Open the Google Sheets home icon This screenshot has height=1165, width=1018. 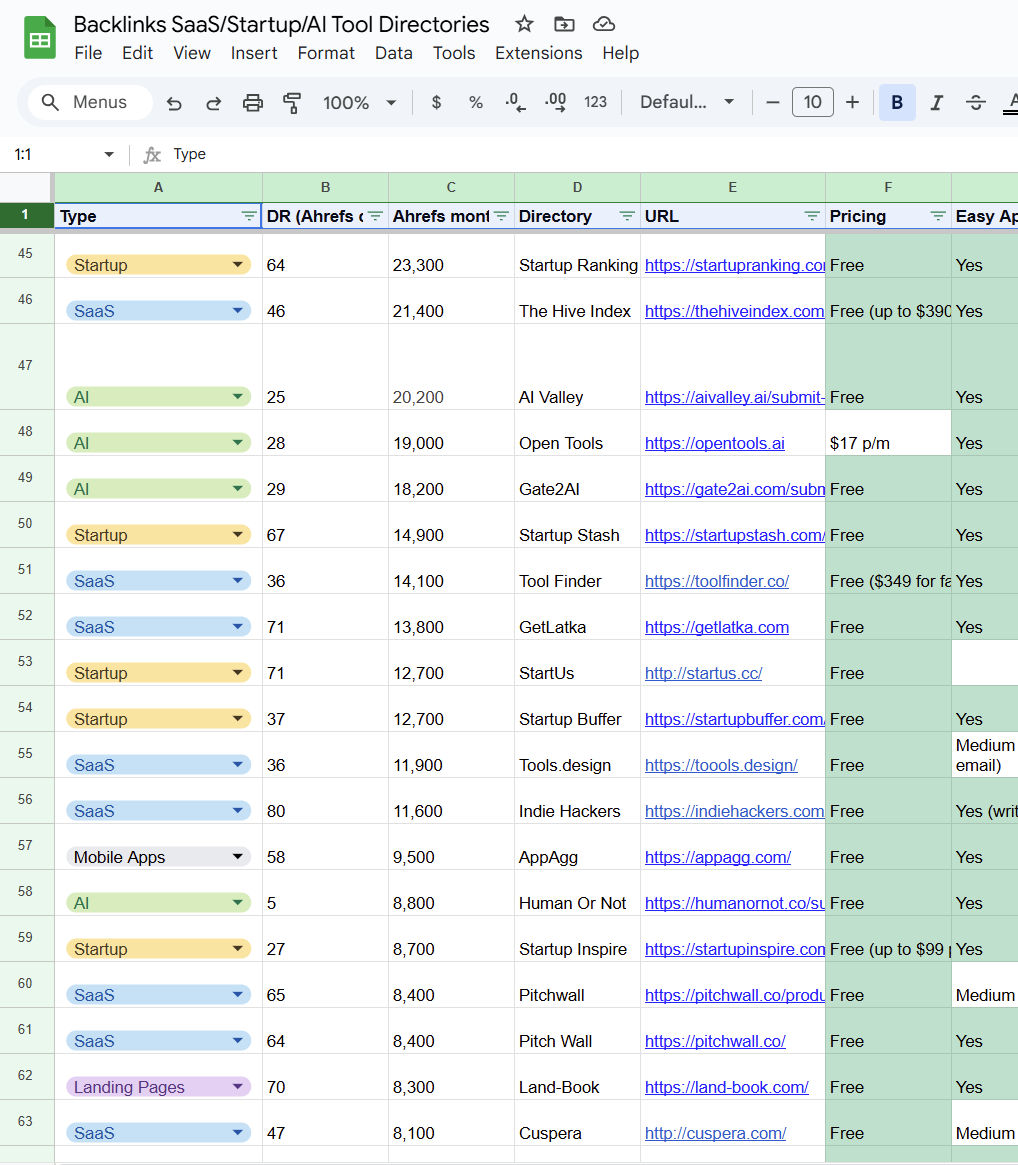click(40, 38)
